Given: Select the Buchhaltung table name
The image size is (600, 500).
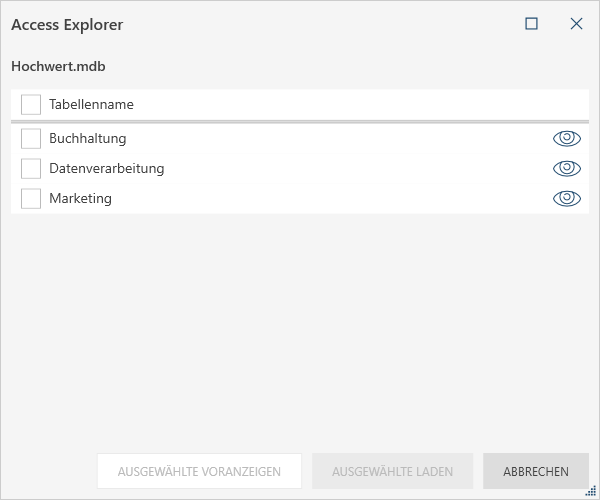Looking at the screenshot, I should click(88, 139).
